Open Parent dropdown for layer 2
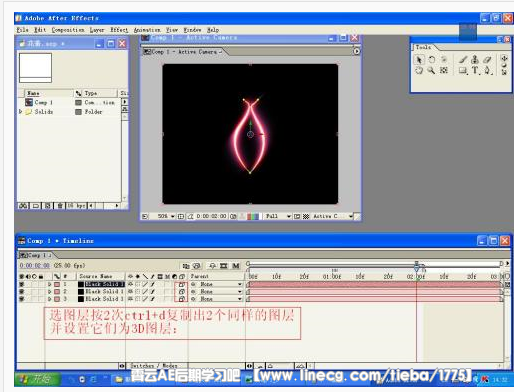 [221, 292]
